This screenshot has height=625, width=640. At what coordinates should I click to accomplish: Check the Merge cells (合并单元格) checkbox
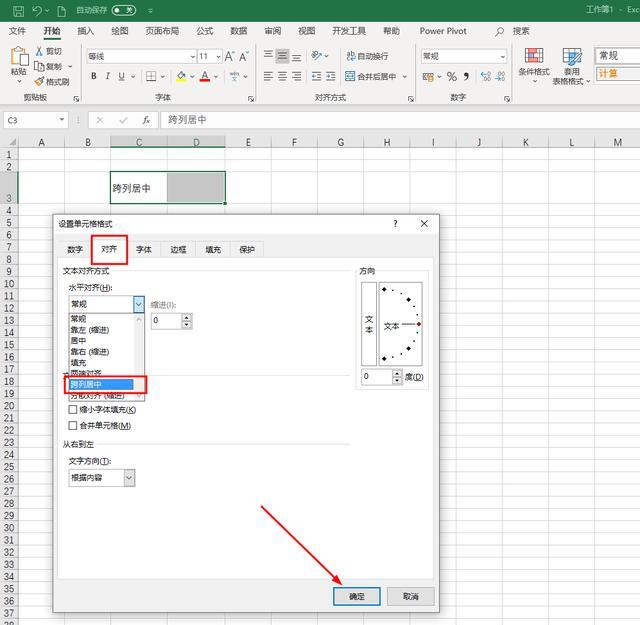click(72, 426)
